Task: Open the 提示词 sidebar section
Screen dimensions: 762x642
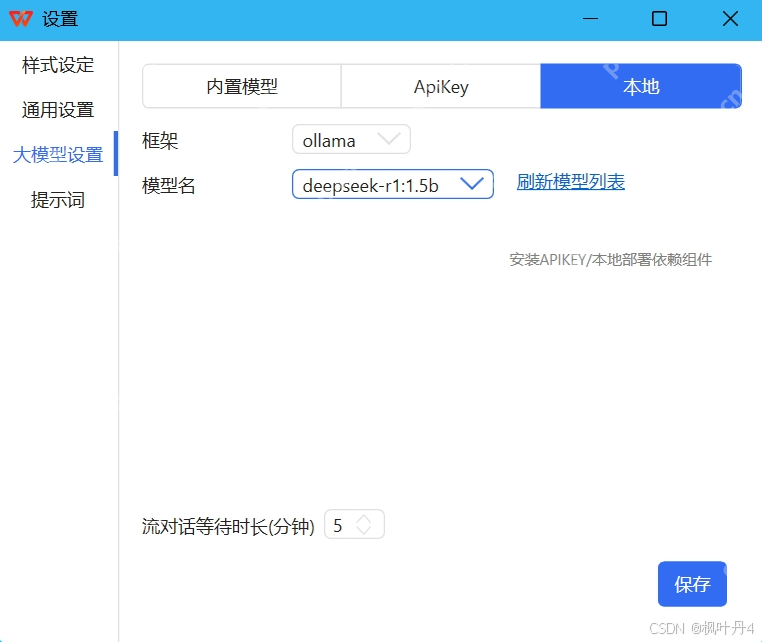Action: tap(58, 200)
